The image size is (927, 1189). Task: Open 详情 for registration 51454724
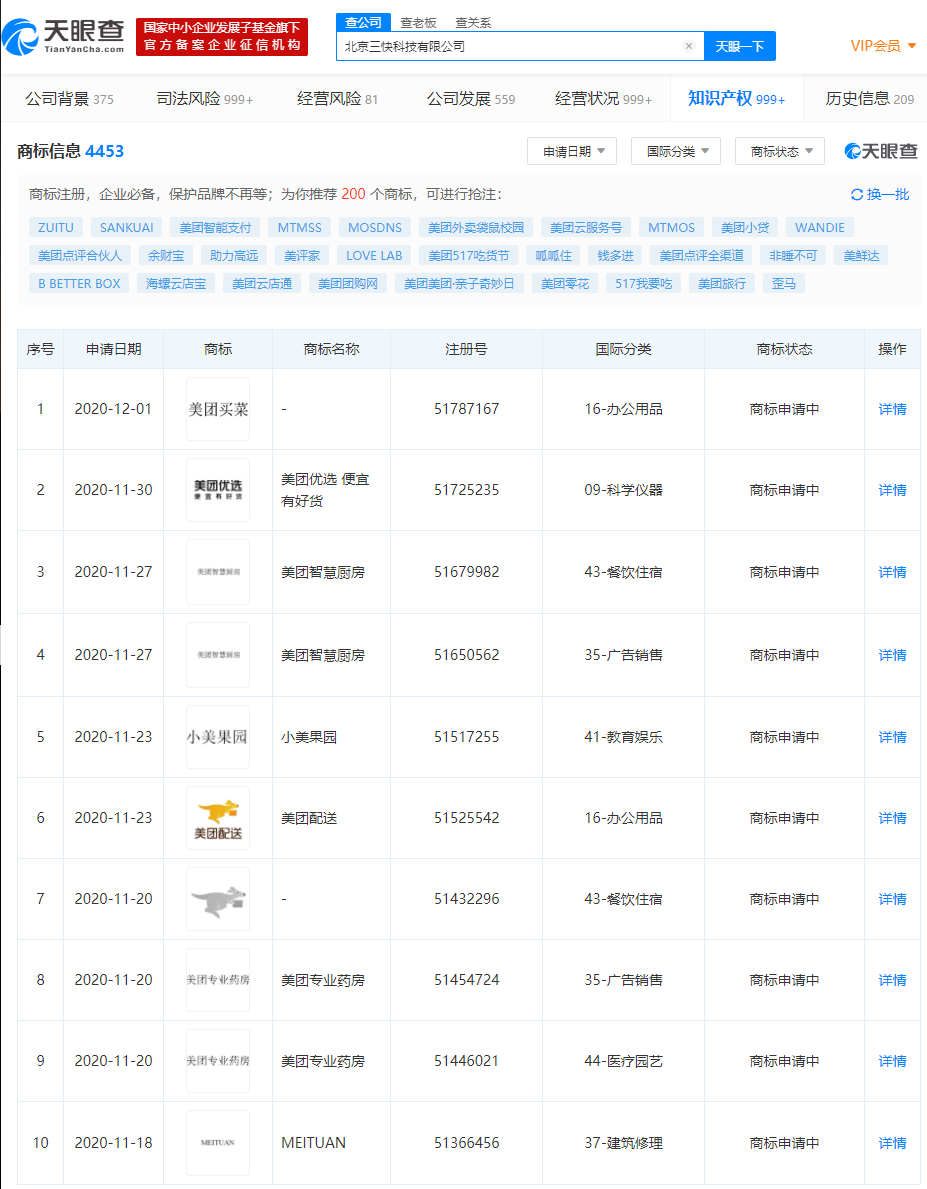[892, 980]
